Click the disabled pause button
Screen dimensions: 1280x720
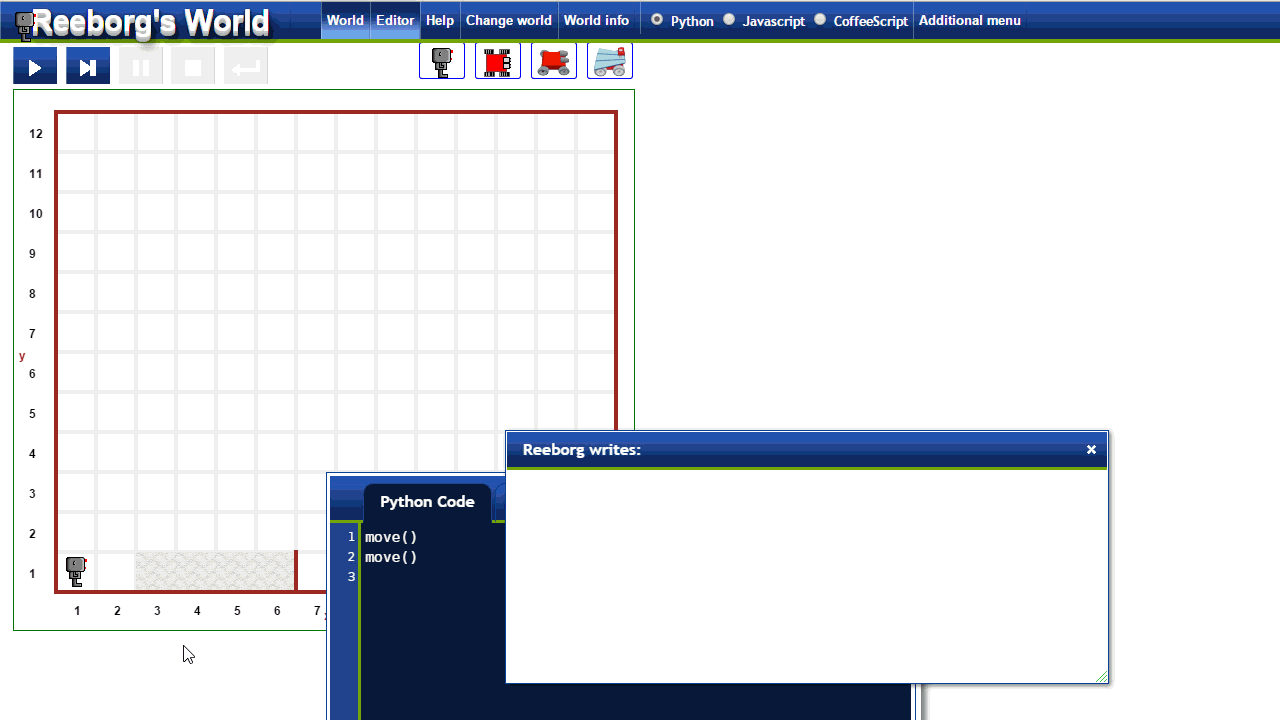pyautogui.click(x=141, y=67)
